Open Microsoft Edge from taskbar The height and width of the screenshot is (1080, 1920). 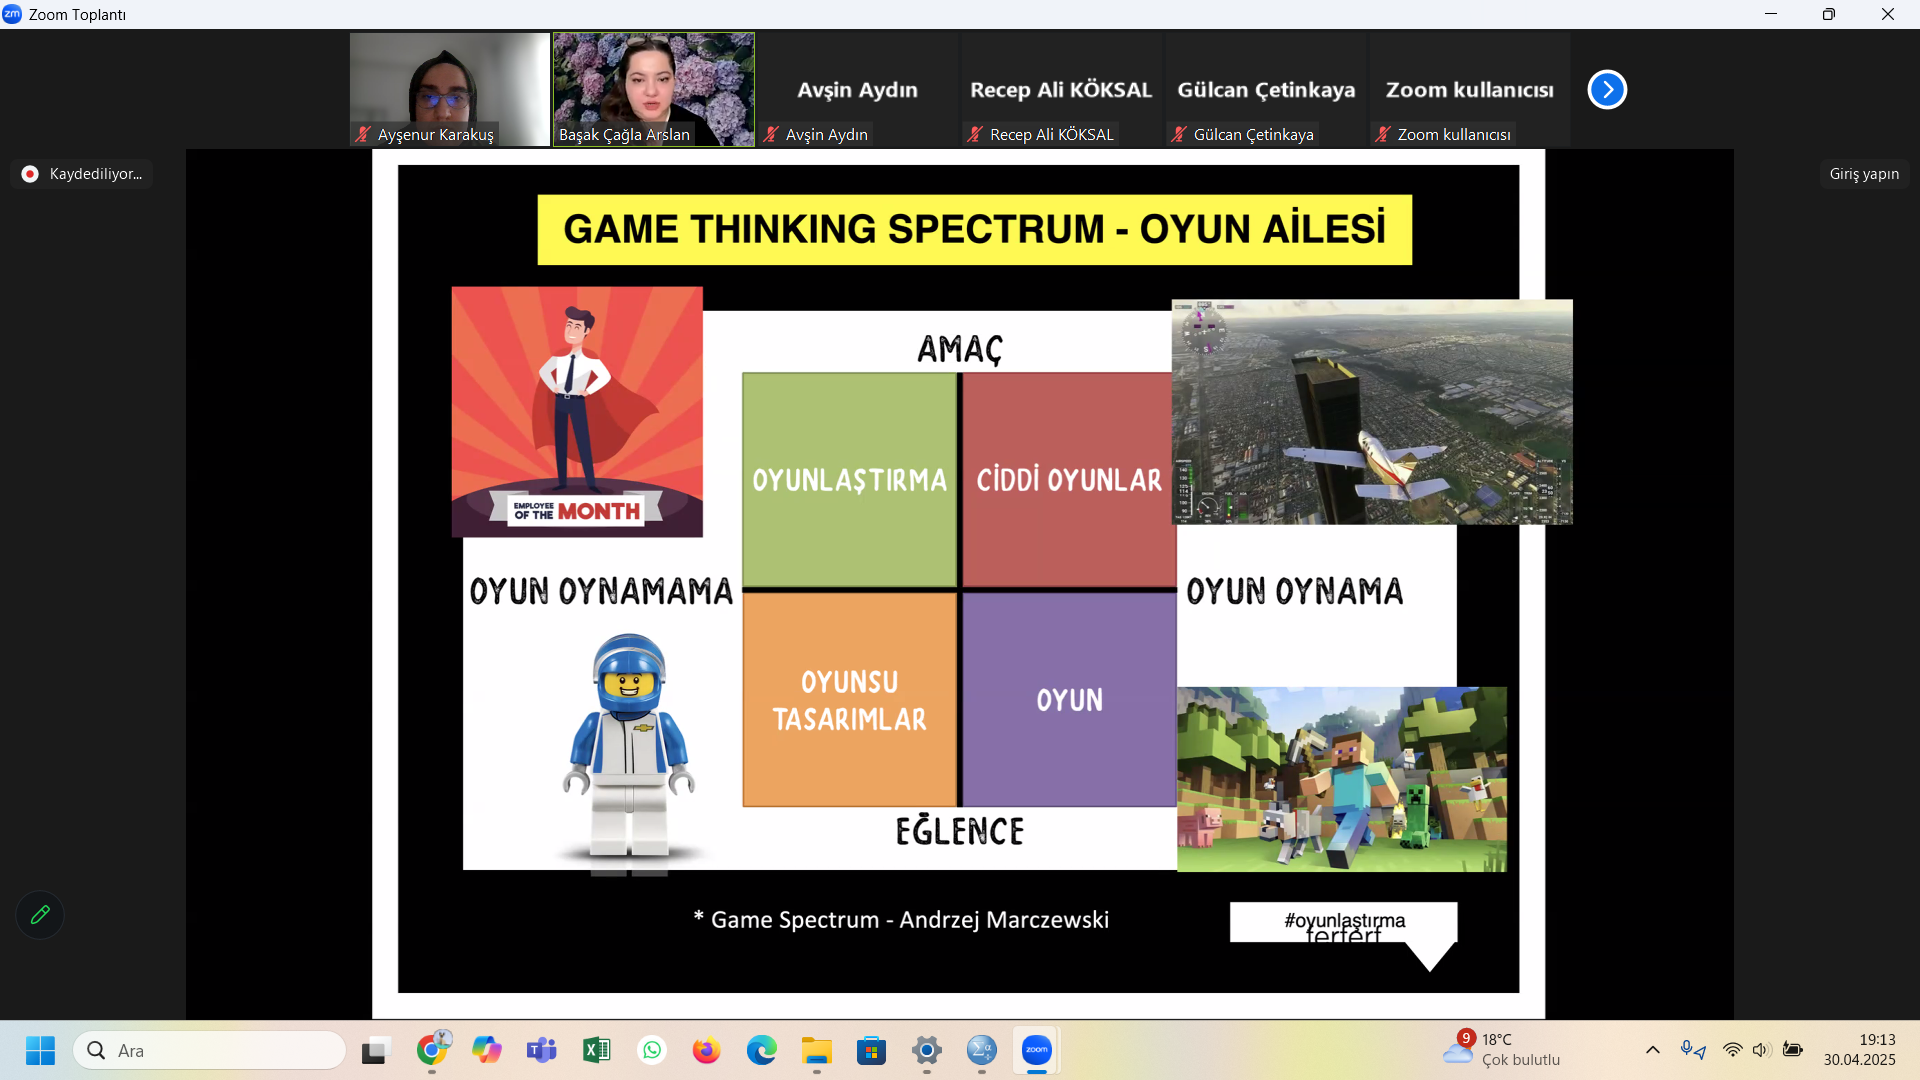click(x=762, y=1050)
